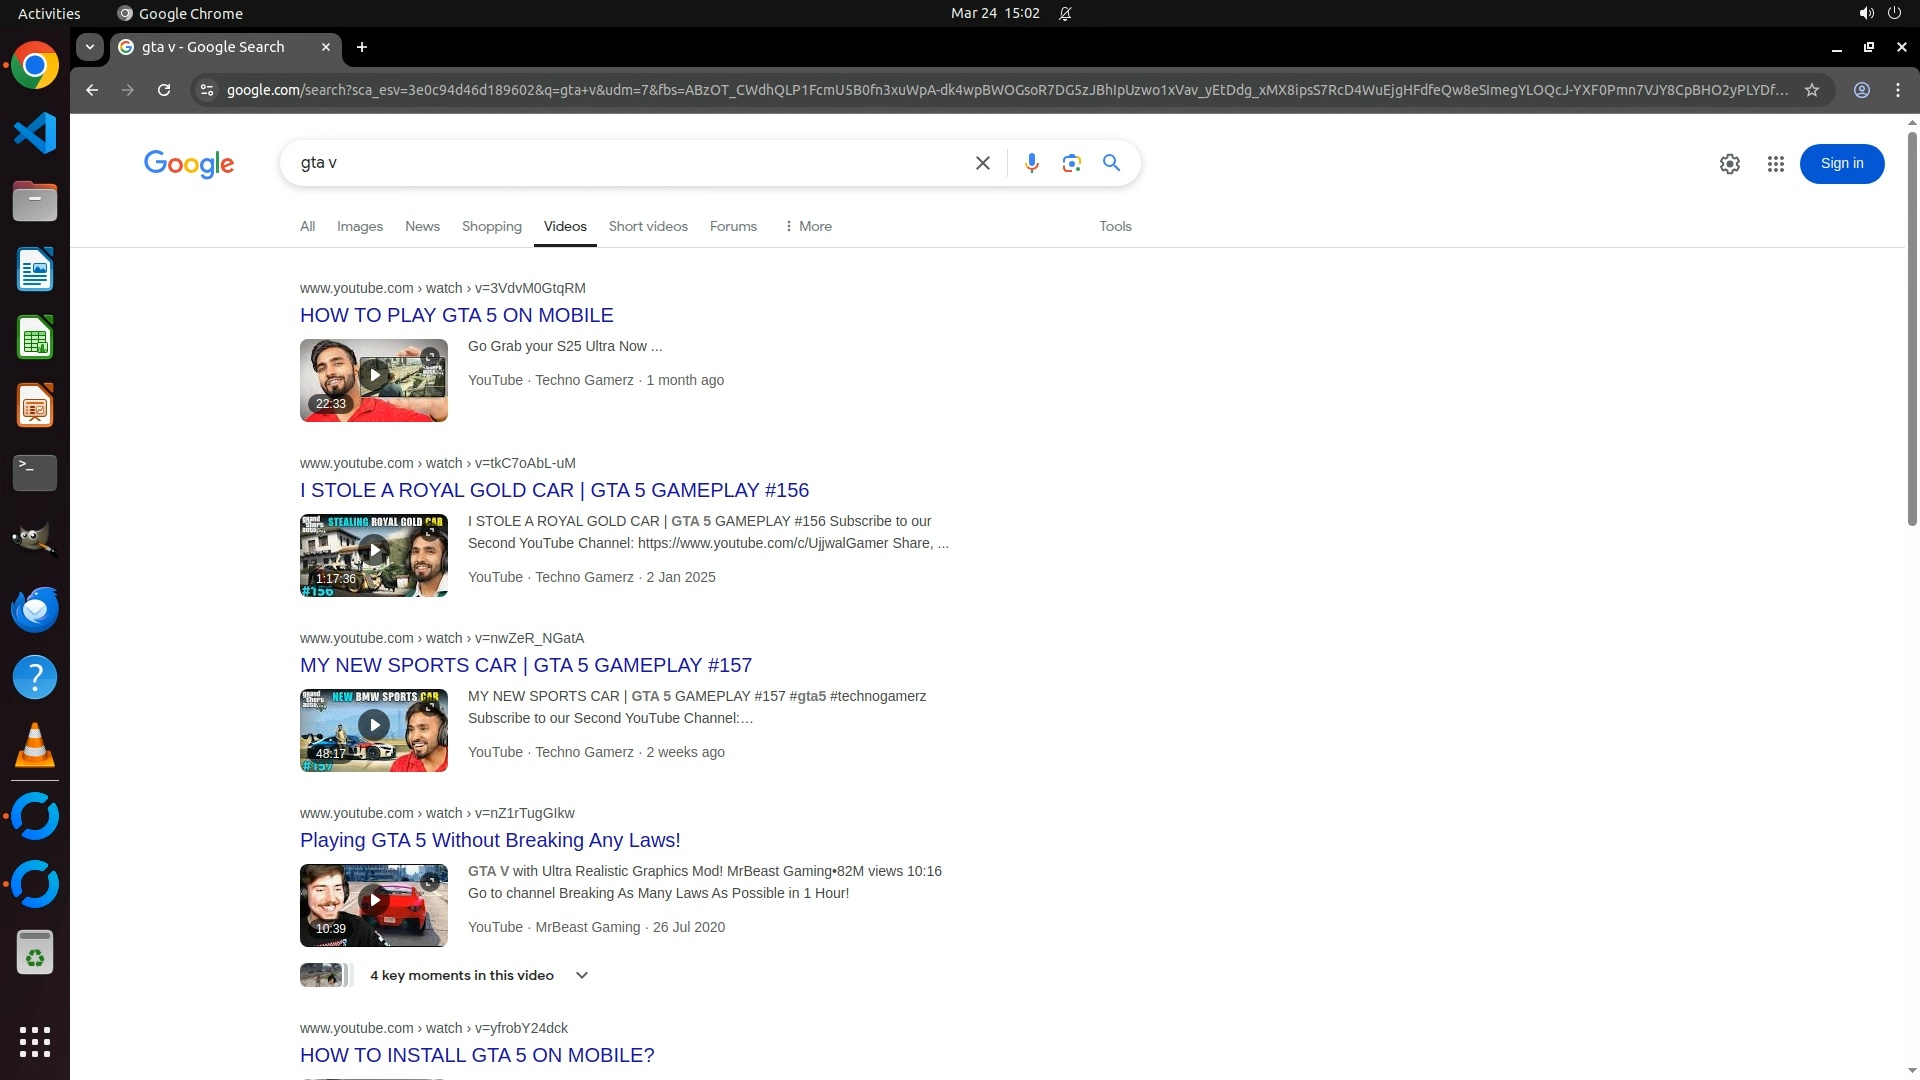
Task: Open HOW TO PLAY GTA 5 ON MOBILE link
Action: (456, 315)
